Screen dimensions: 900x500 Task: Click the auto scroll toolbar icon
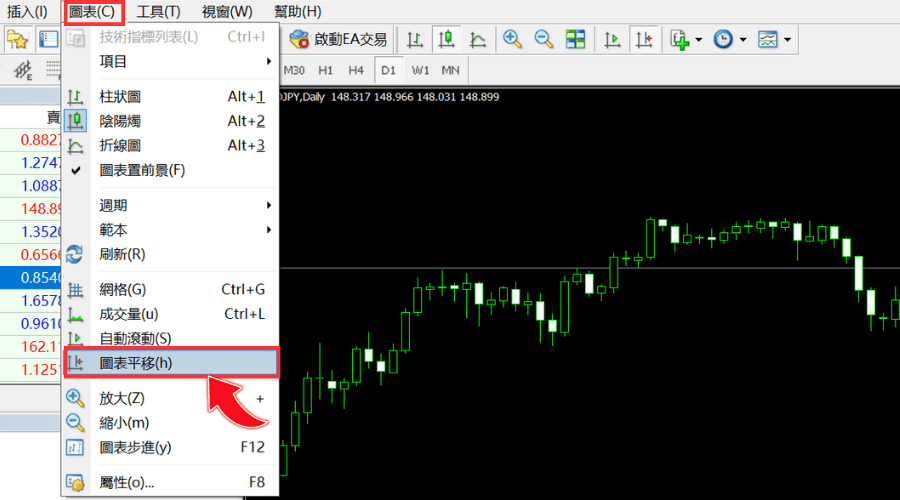pos(614,39)
